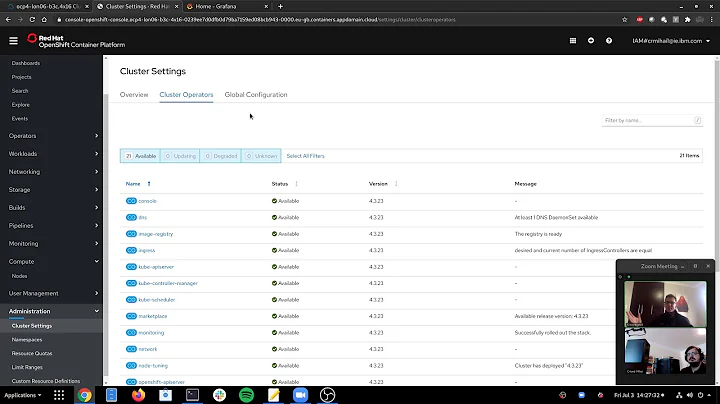Open the sticky notes app in taskbar
Image resolution: width=720 pixels, height=404 pixels.
[274, 395]
